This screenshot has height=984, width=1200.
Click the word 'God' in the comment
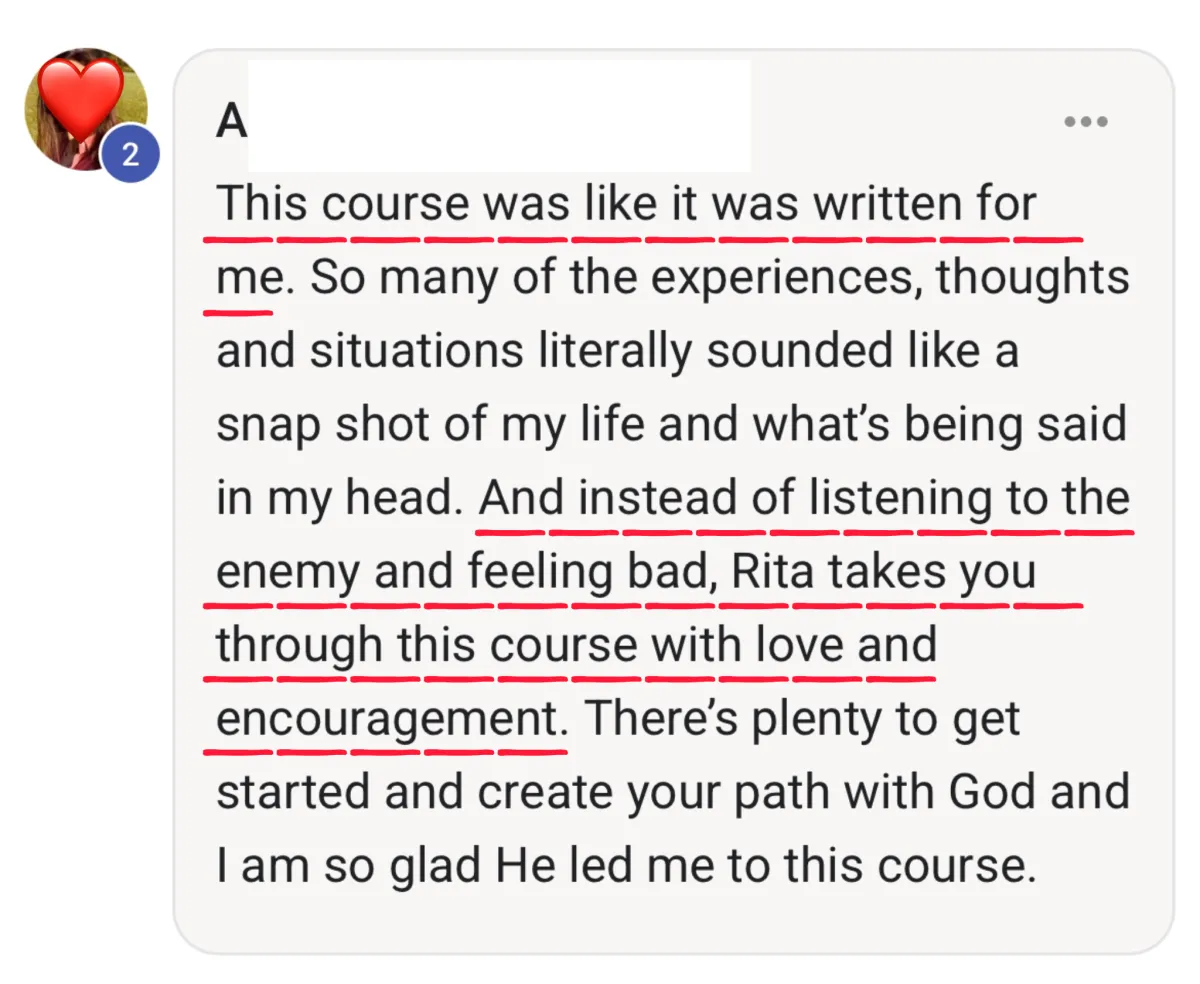click(x=992, y=793)
